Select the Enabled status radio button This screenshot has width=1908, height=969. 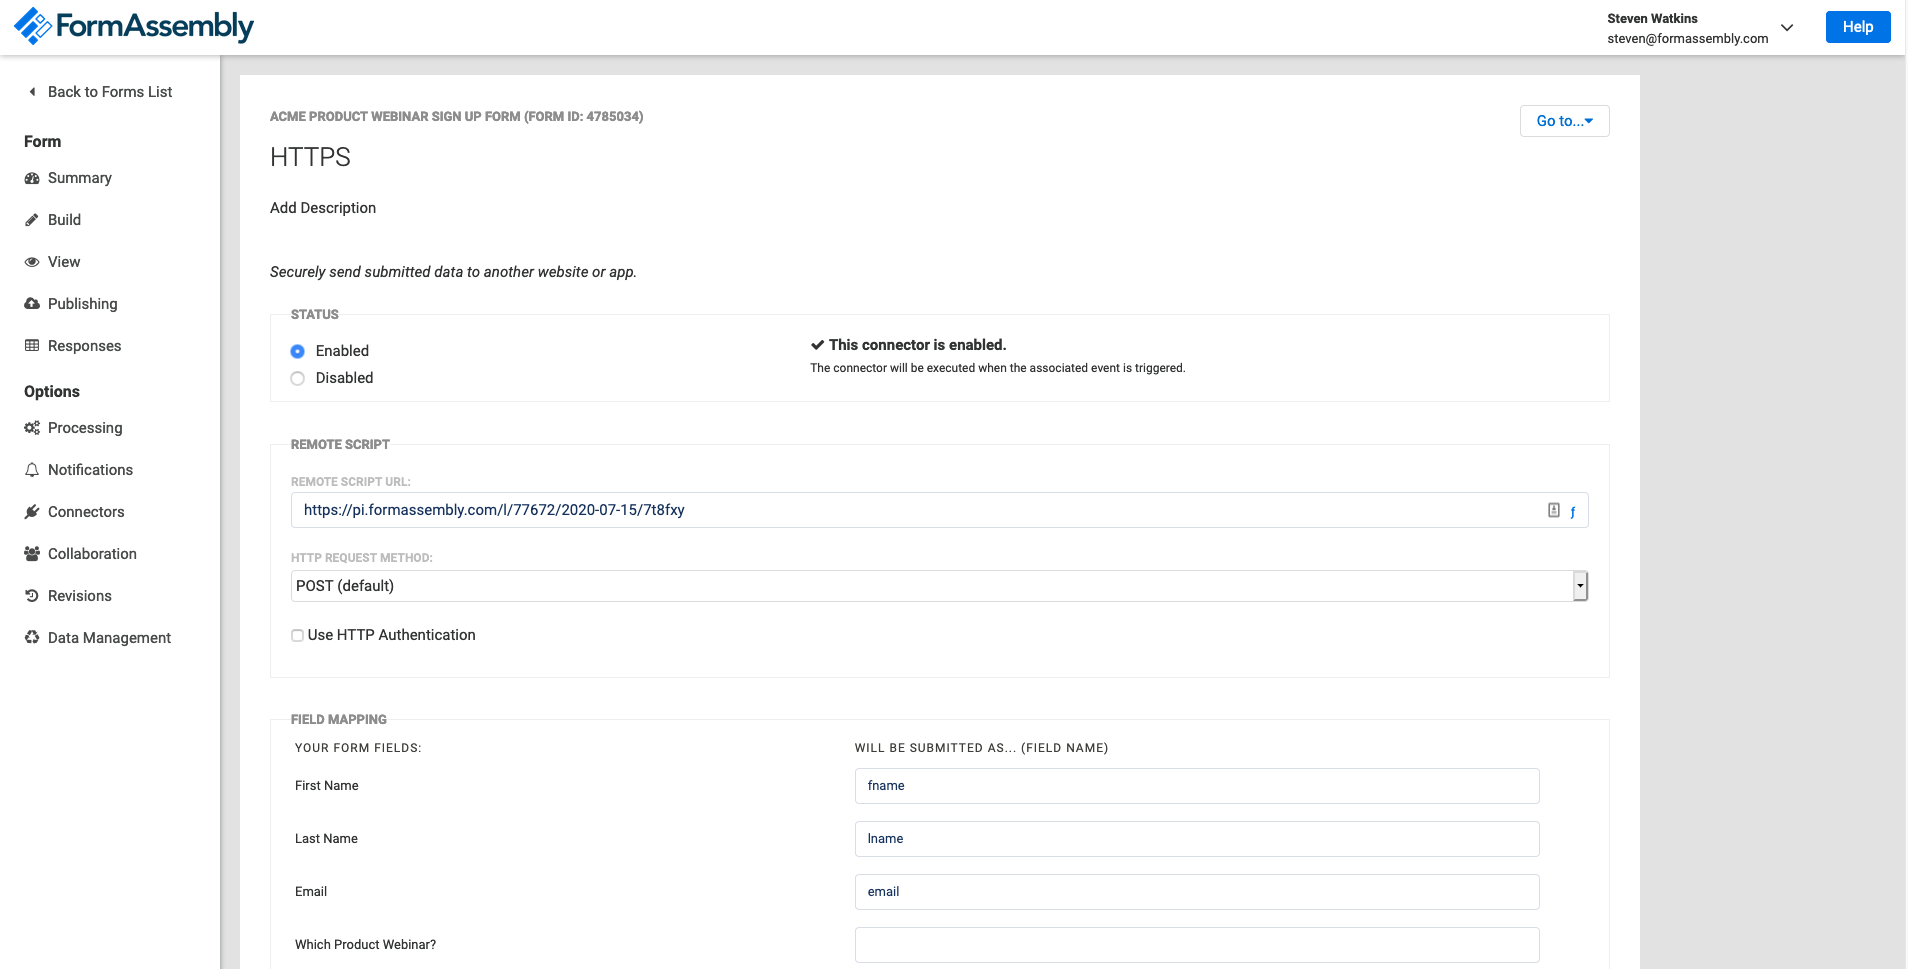coord(297,351)
